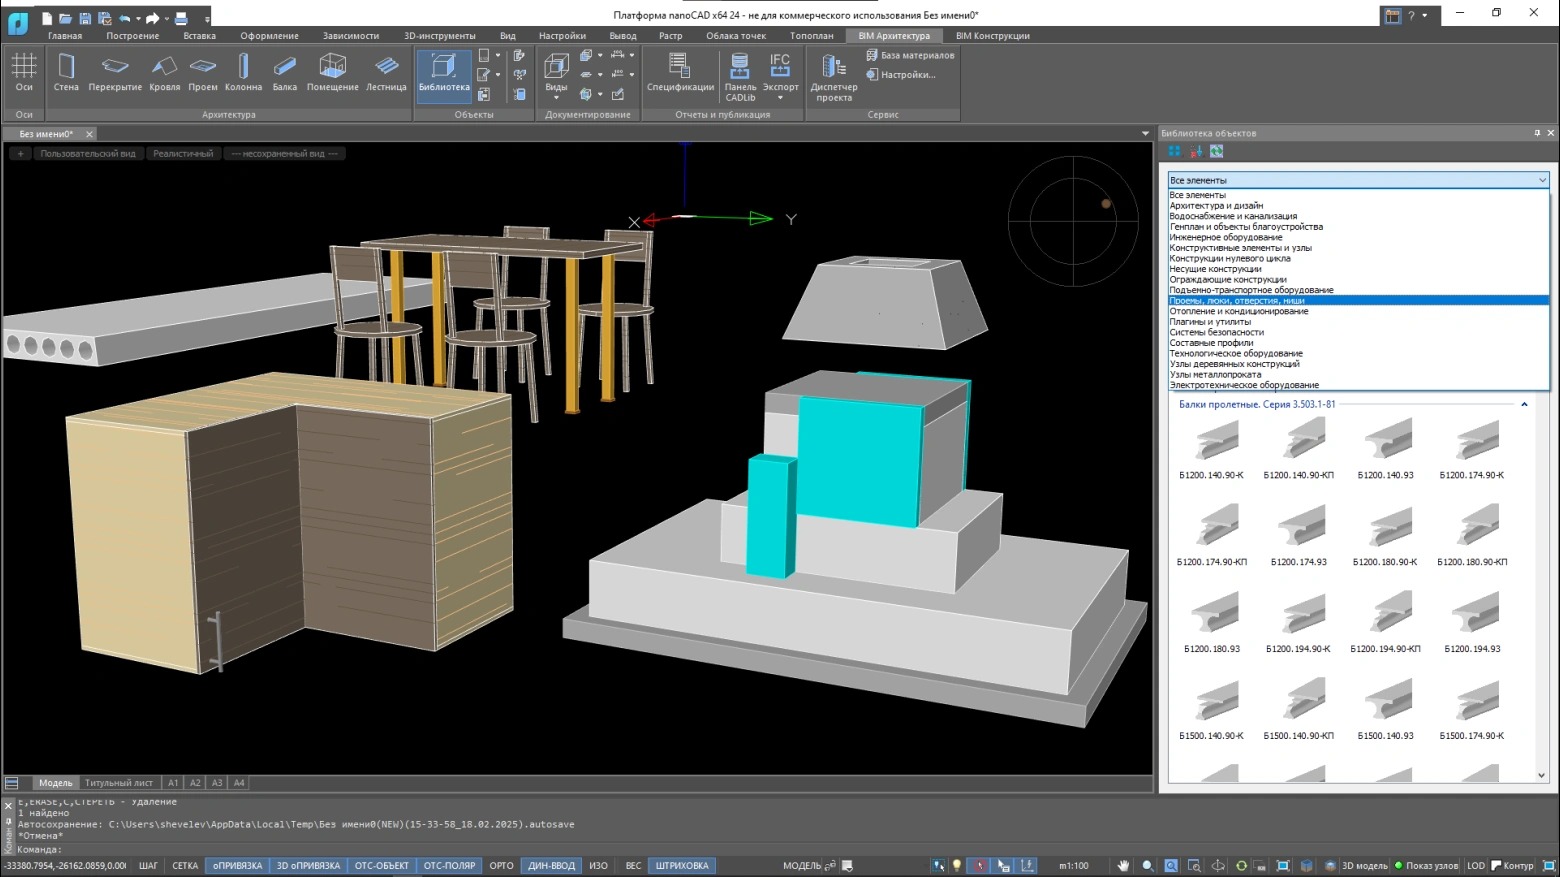Screen dimensions: 1560x877
Task: Switch to the BIM Конструкции ribbon tab
Action: (992, 36)
